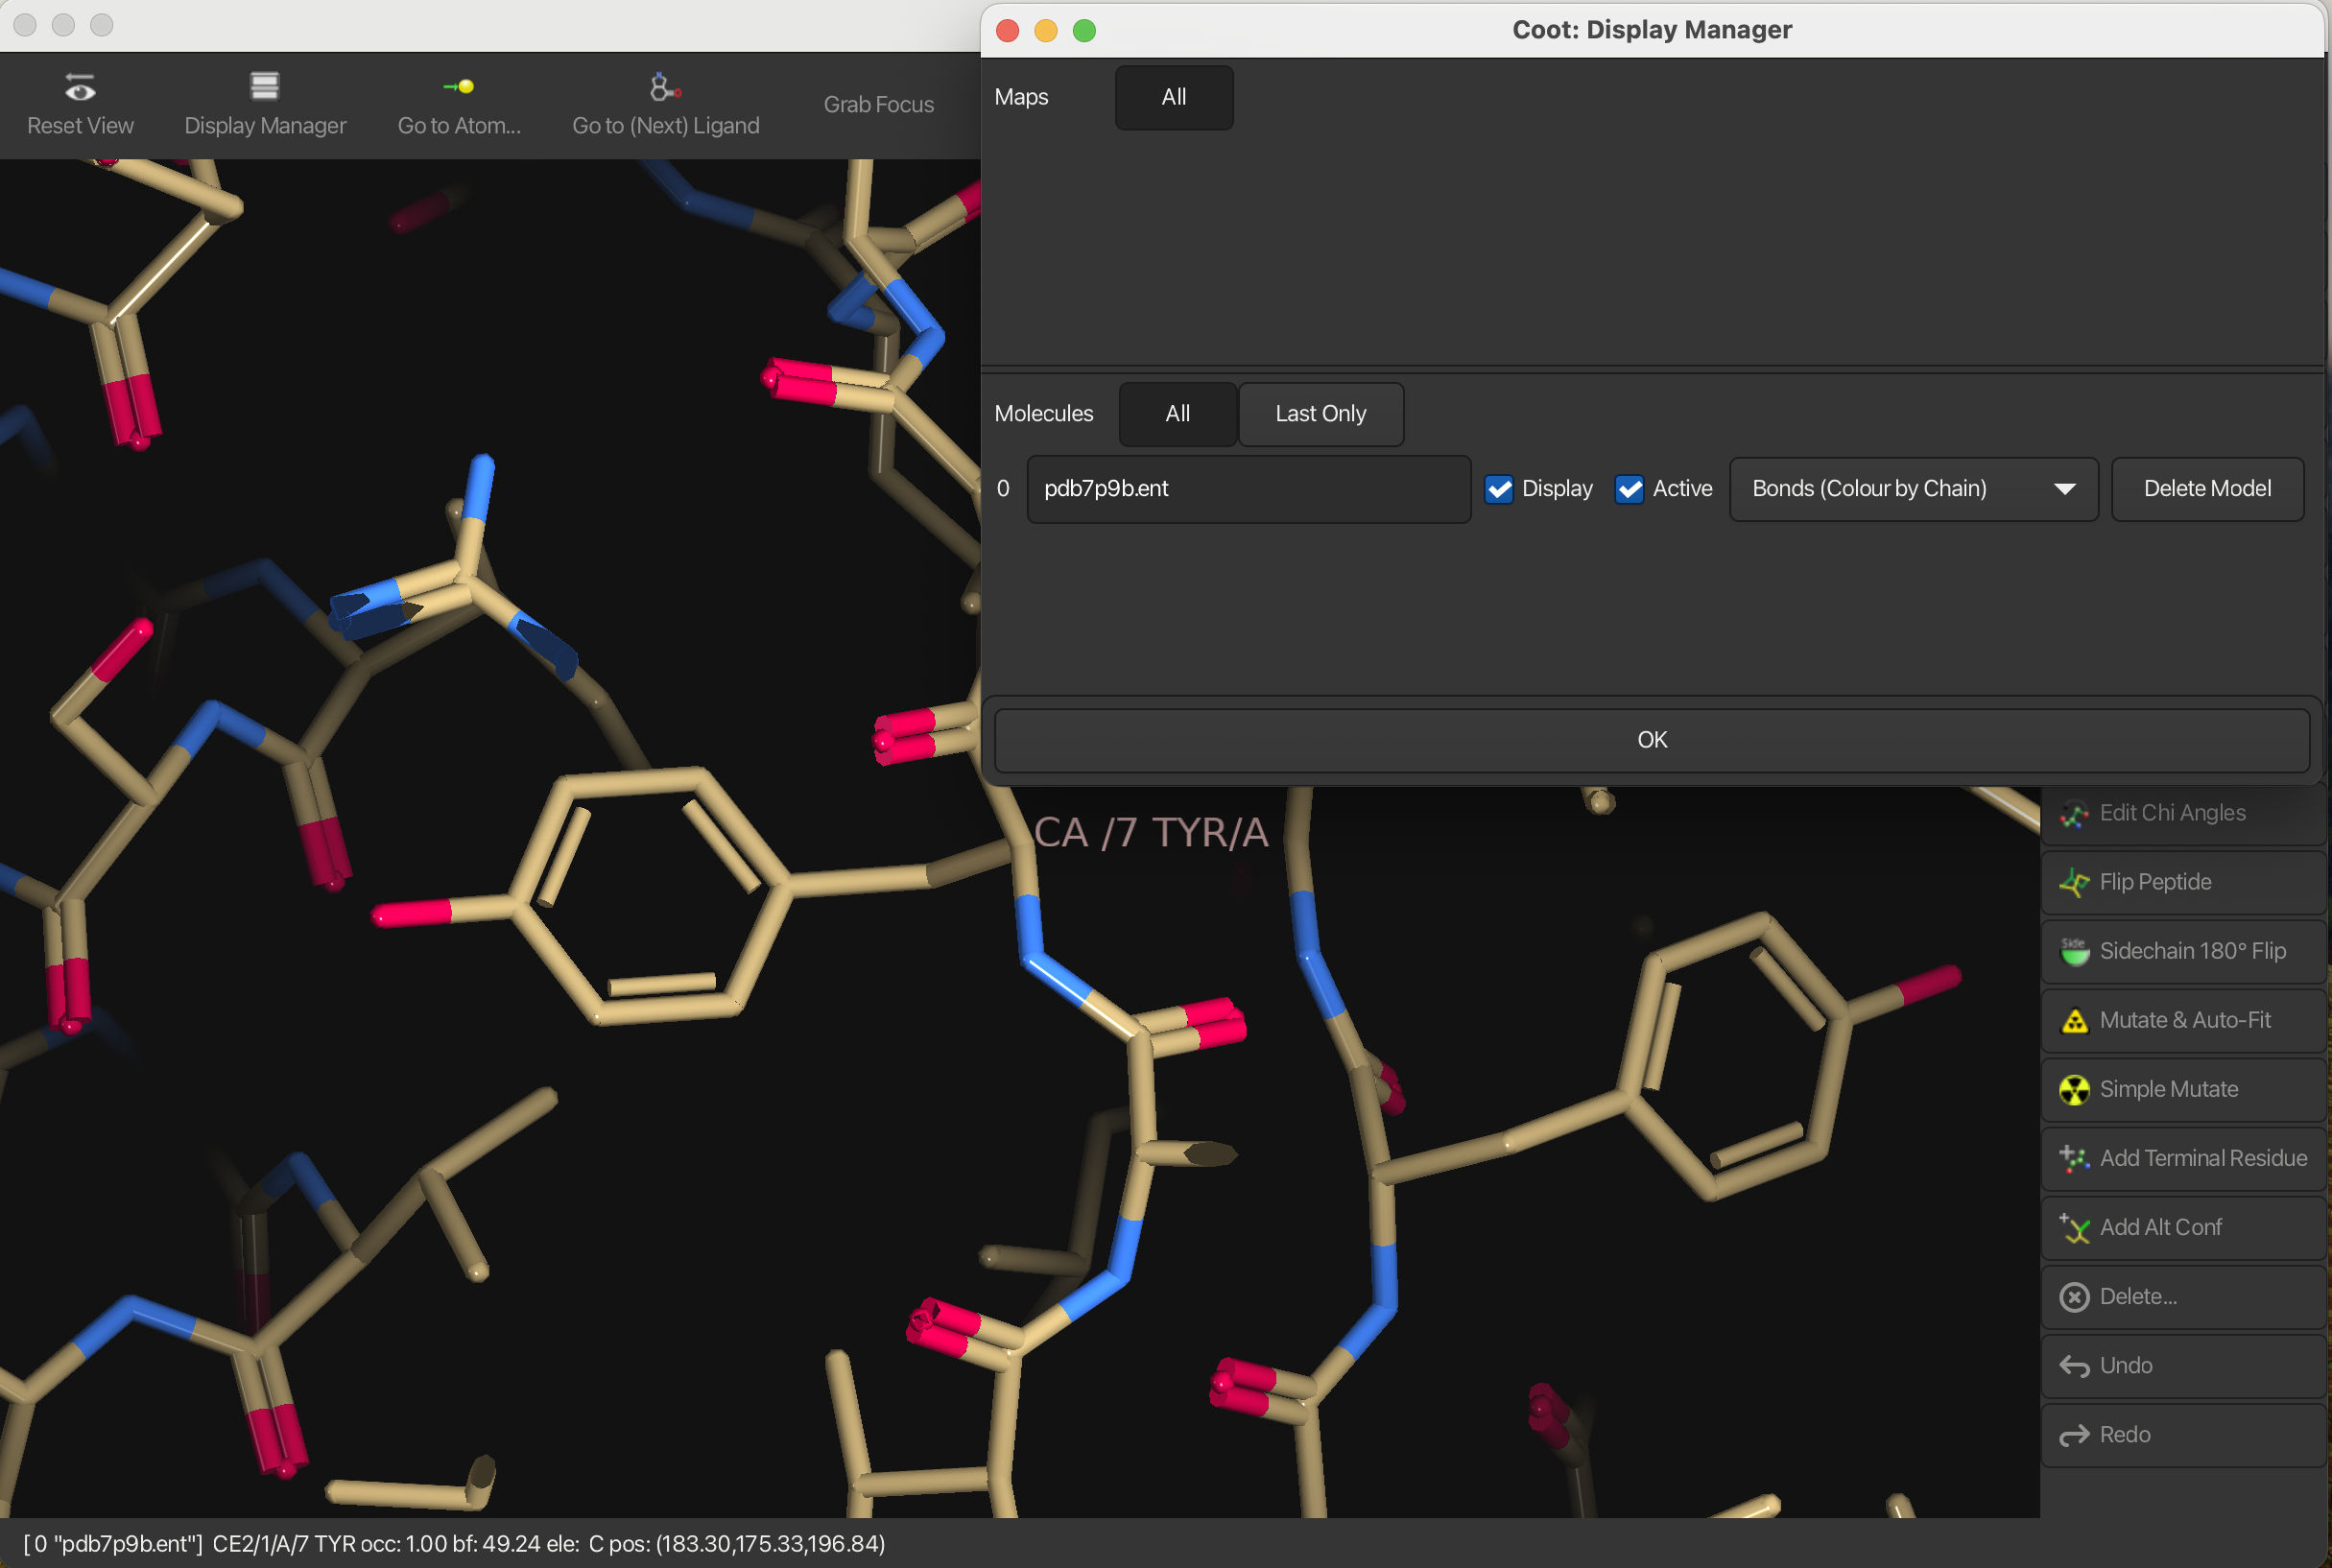
Task: Select the Flip Peptide tool icon
Action: click(x=2074, y=882)
